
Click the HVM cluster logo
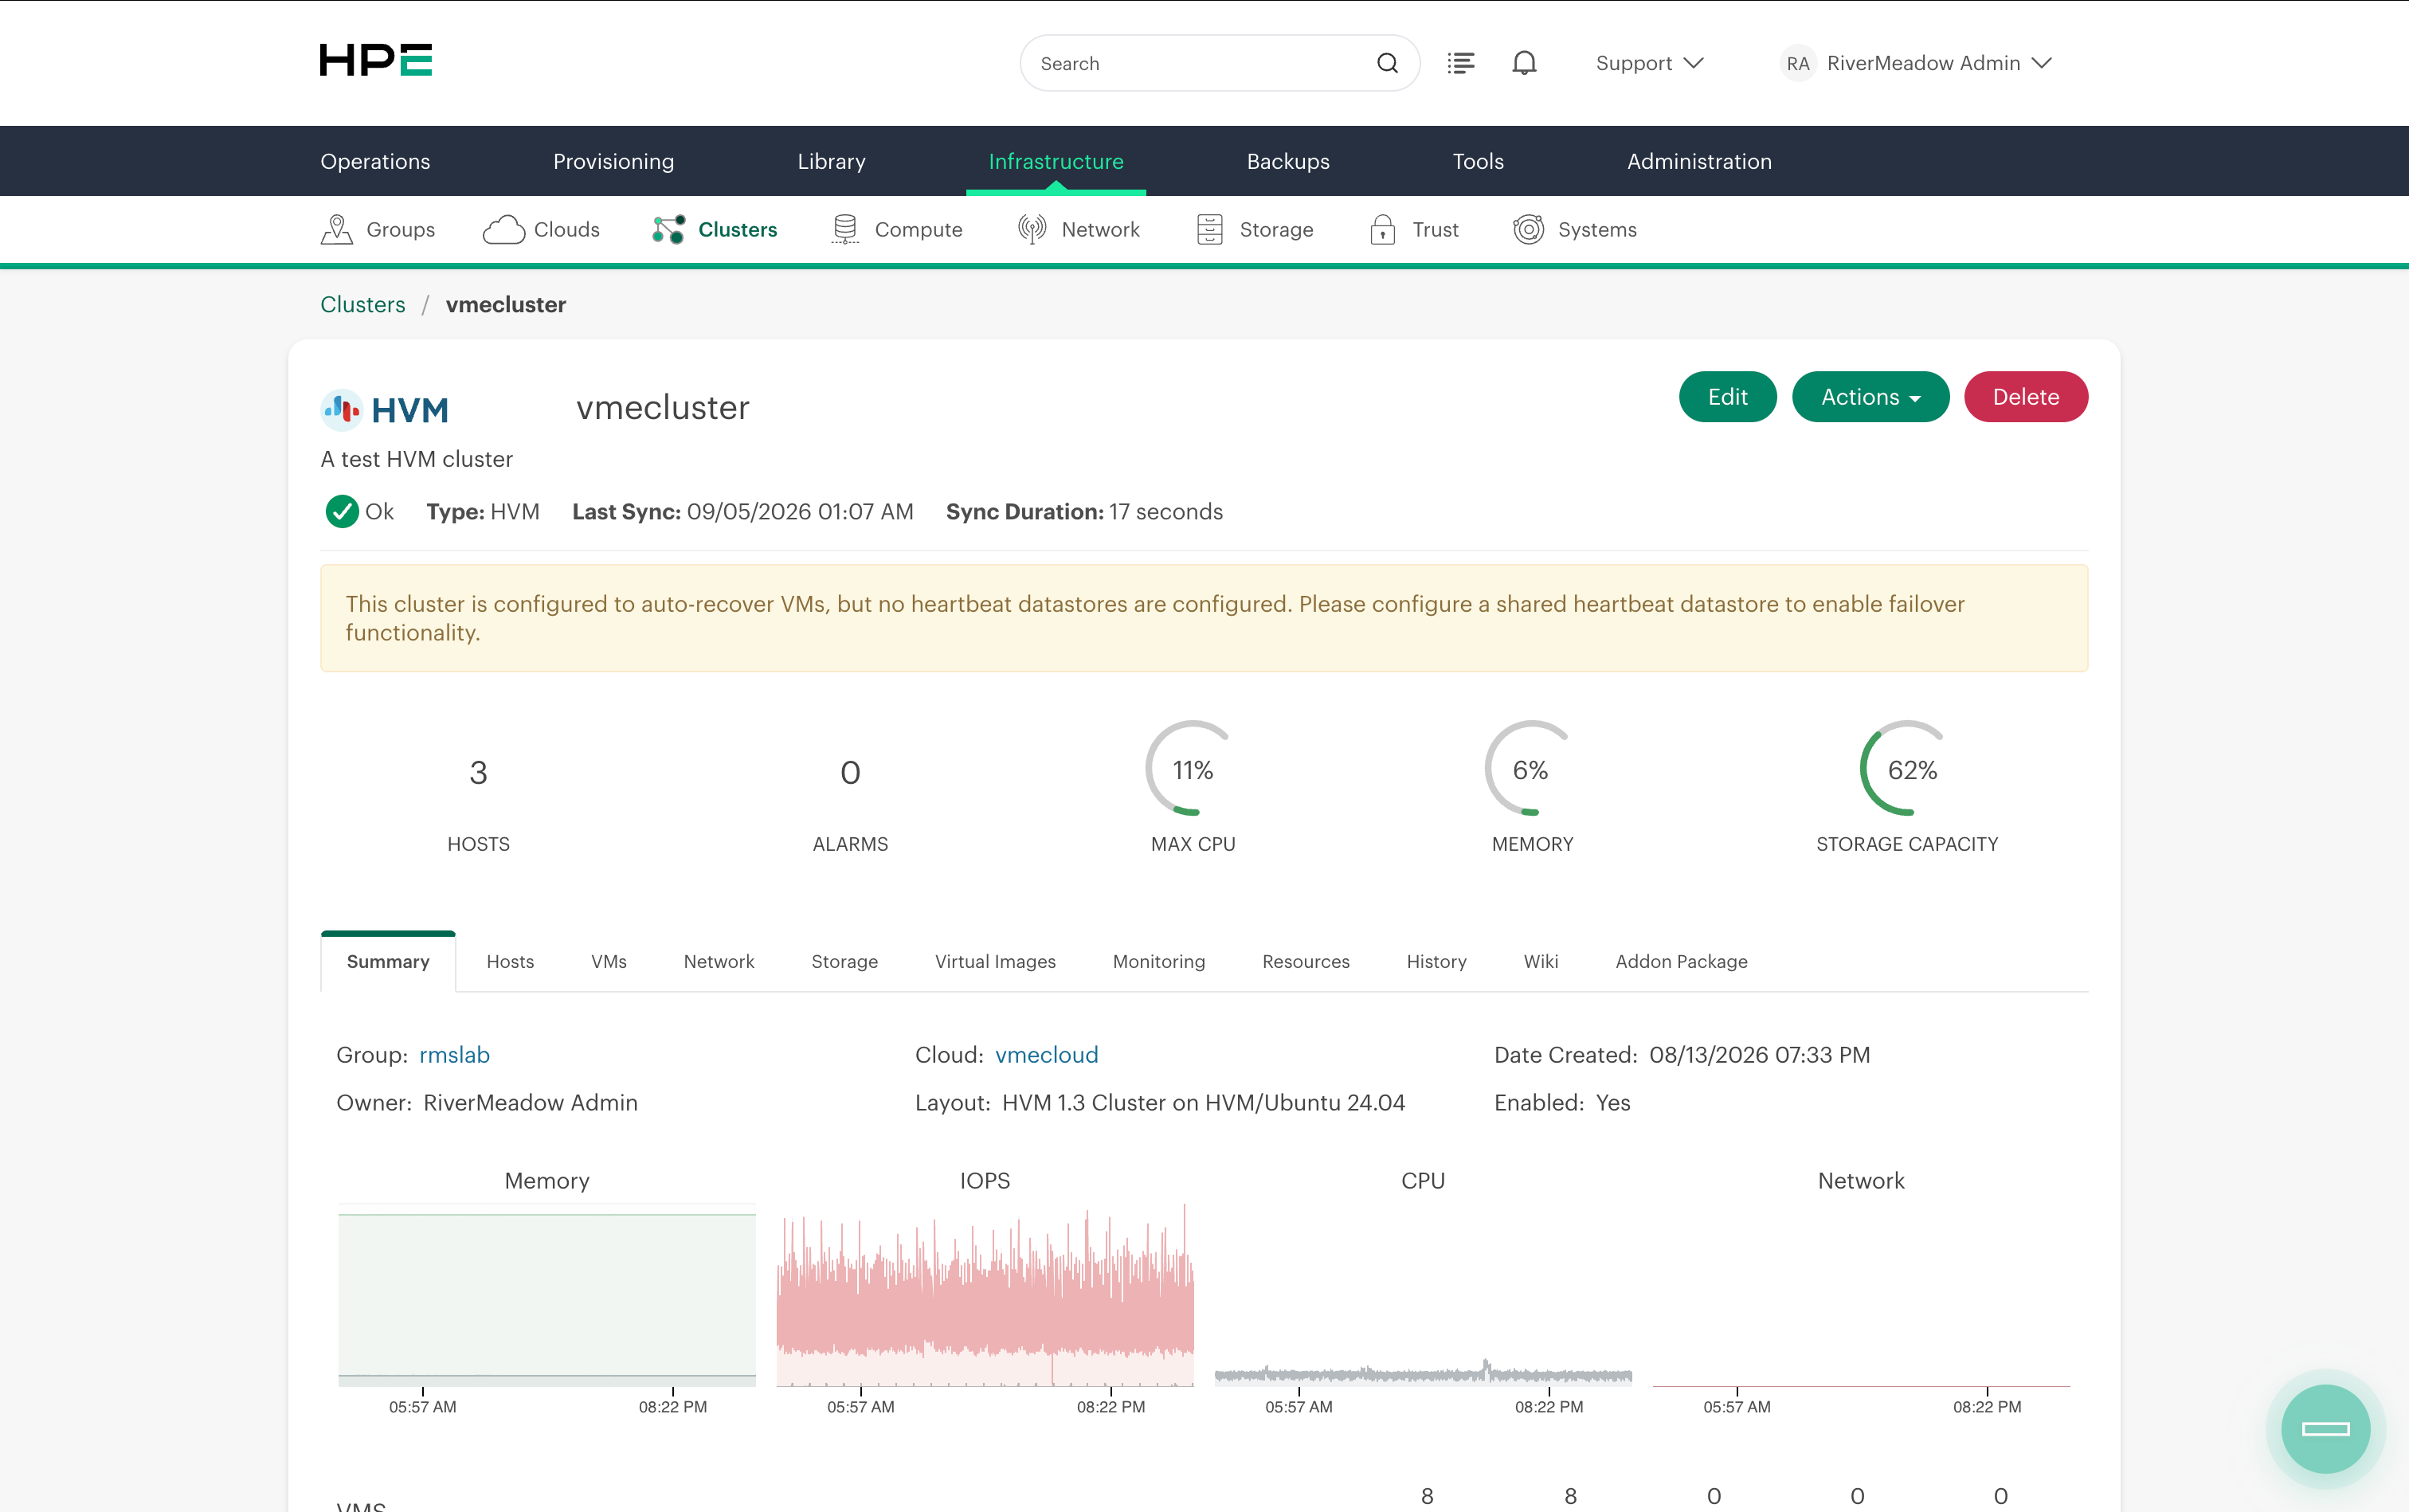385,410
